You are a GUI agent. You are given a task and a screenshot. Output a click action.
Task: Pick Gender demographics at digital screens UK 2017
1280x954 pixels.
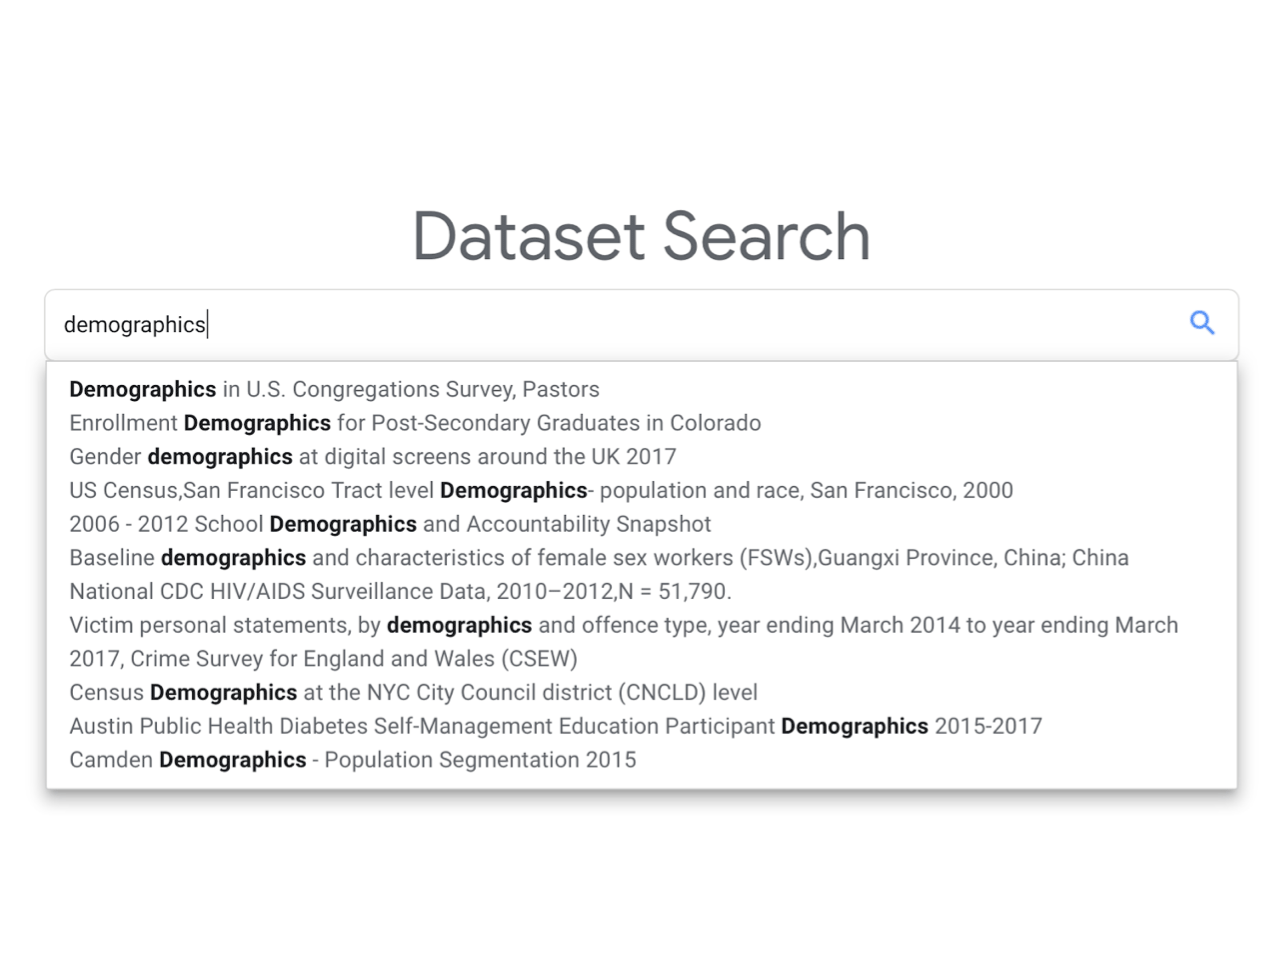click(372, 457)
